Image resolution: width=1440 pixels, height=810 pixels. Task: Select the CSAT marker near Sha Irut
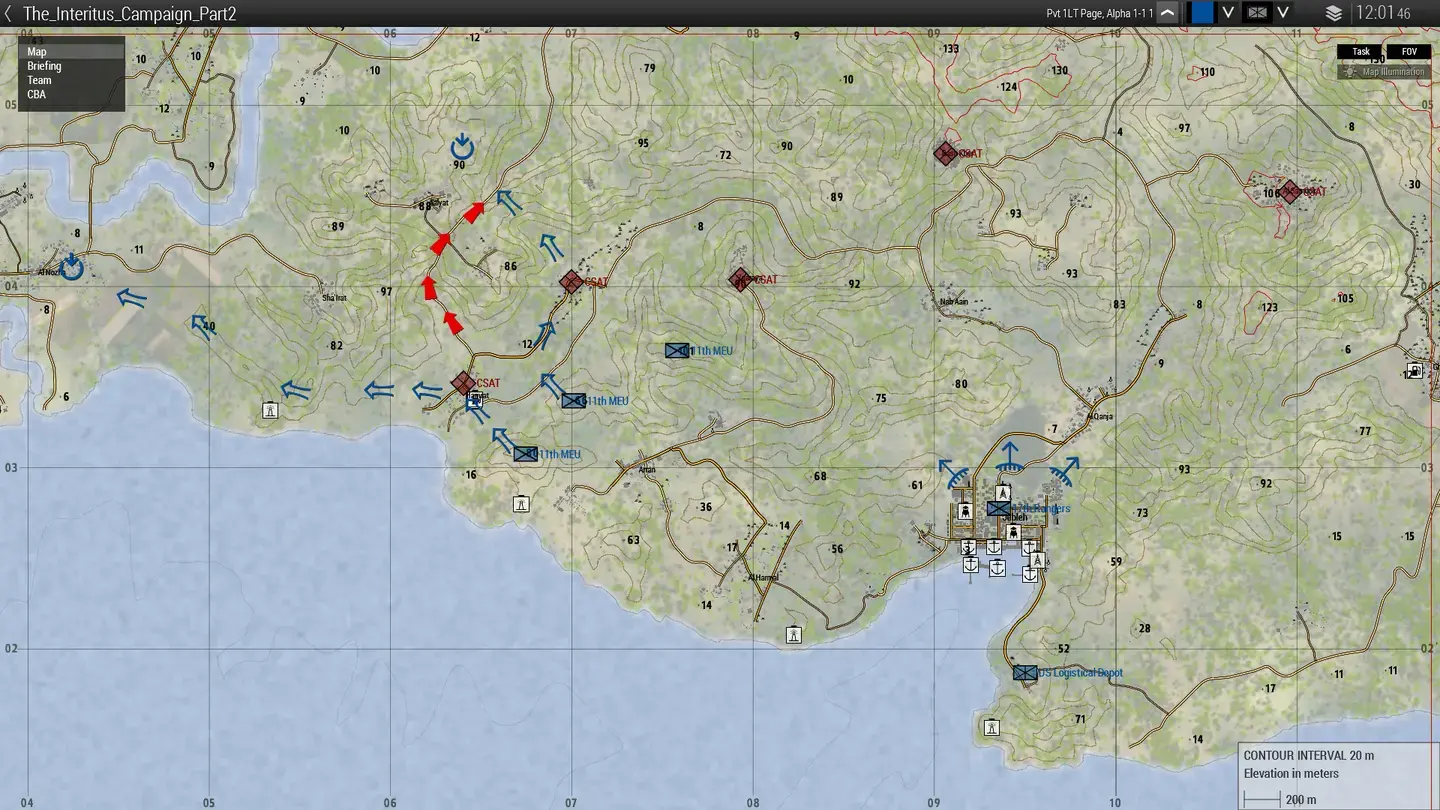(463, 382)
